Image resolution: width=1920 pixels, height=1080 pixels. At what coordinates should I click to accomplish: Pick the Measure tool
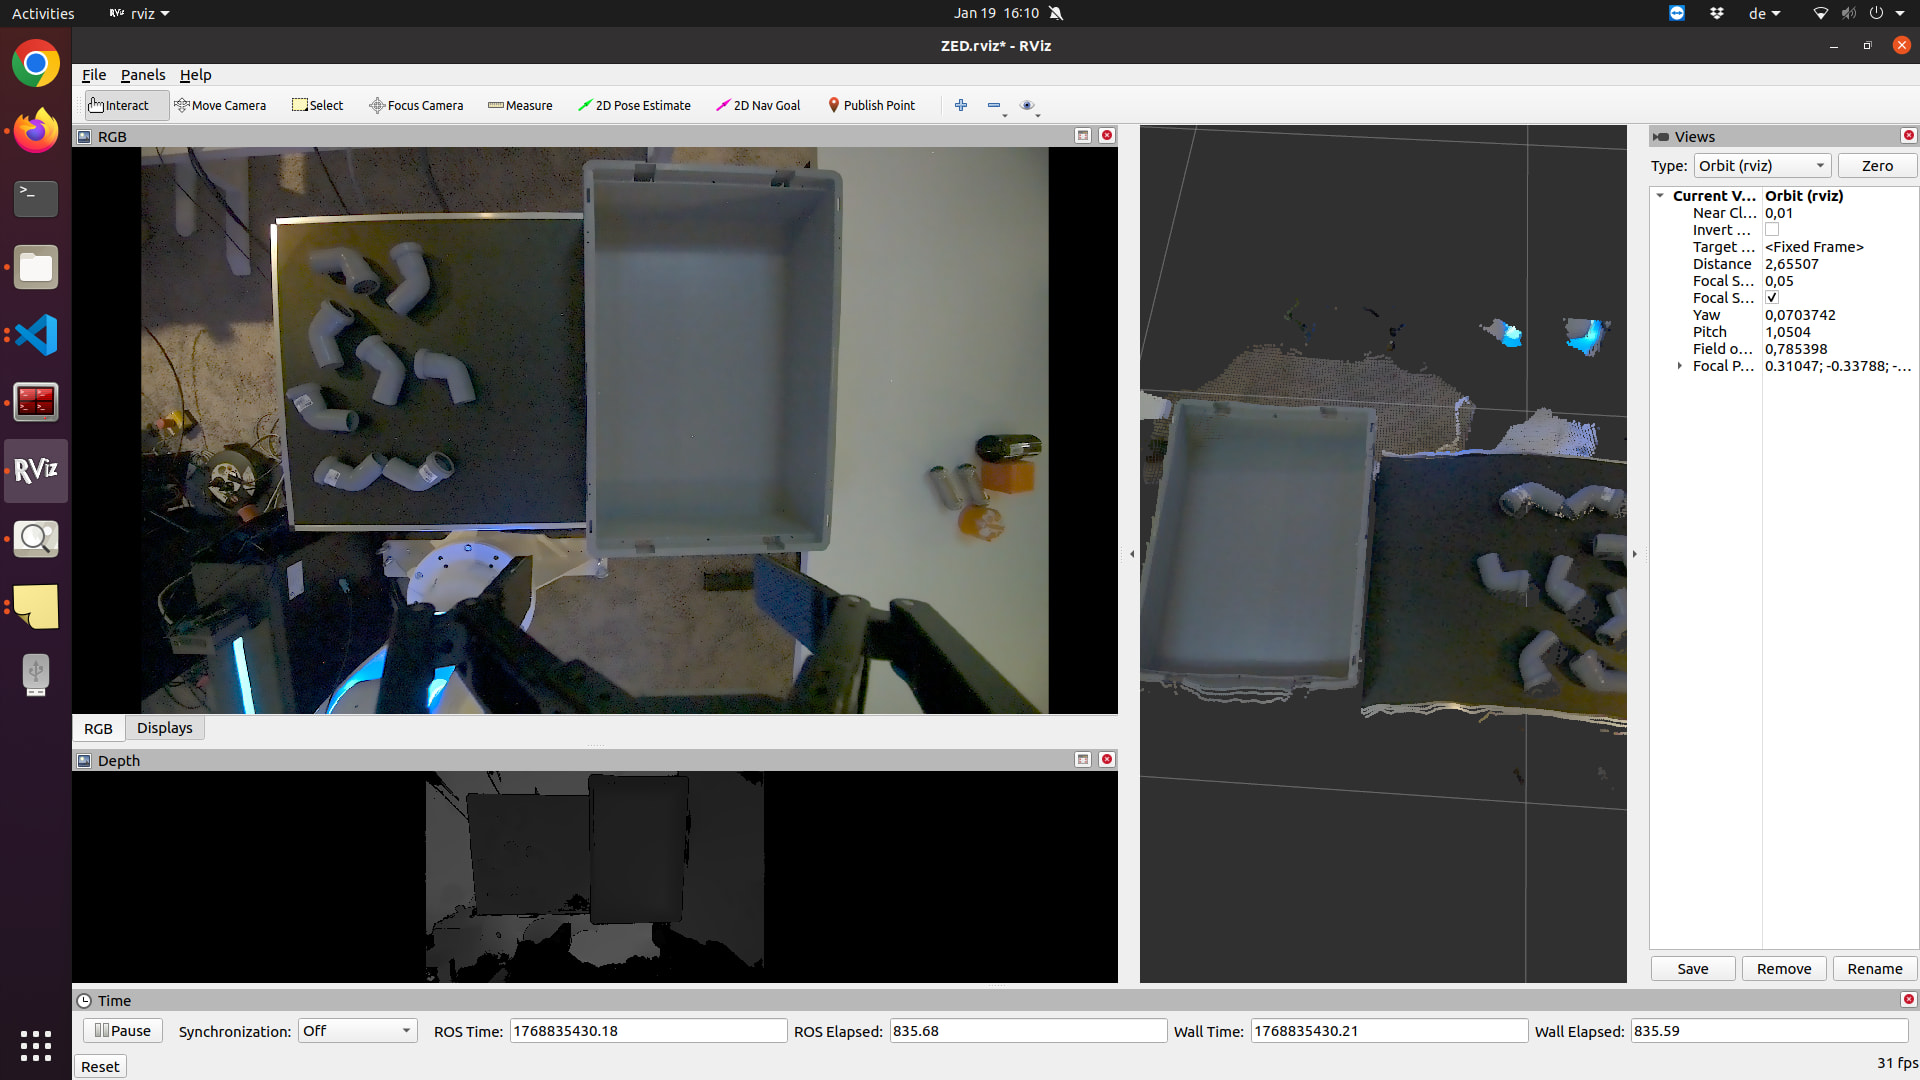(520, 105)
